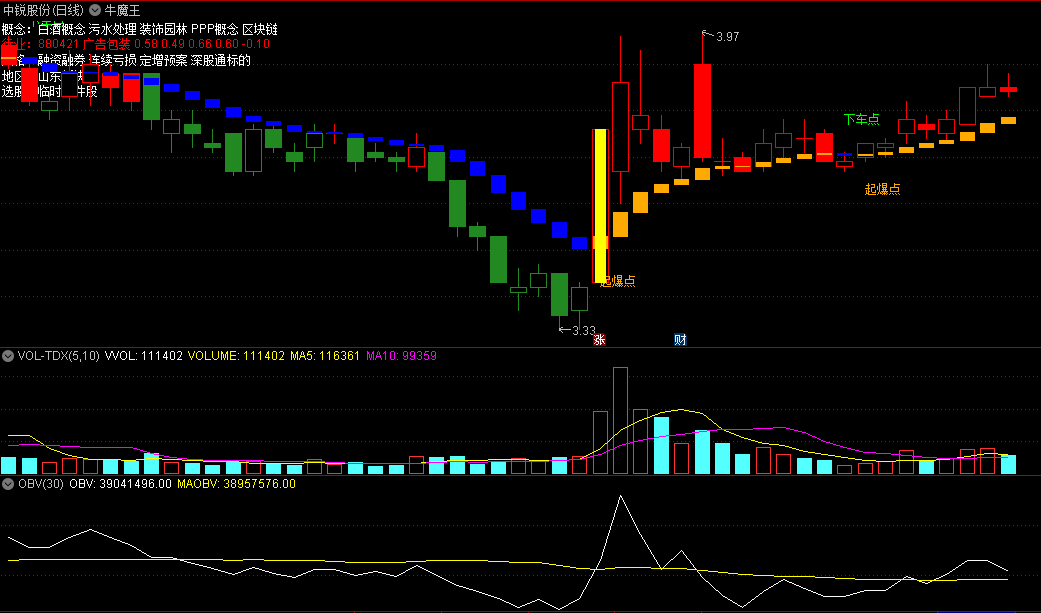Click the OBV(30) indicator label
Viewport: 1041px width, 613px height.
coord(40,484)
